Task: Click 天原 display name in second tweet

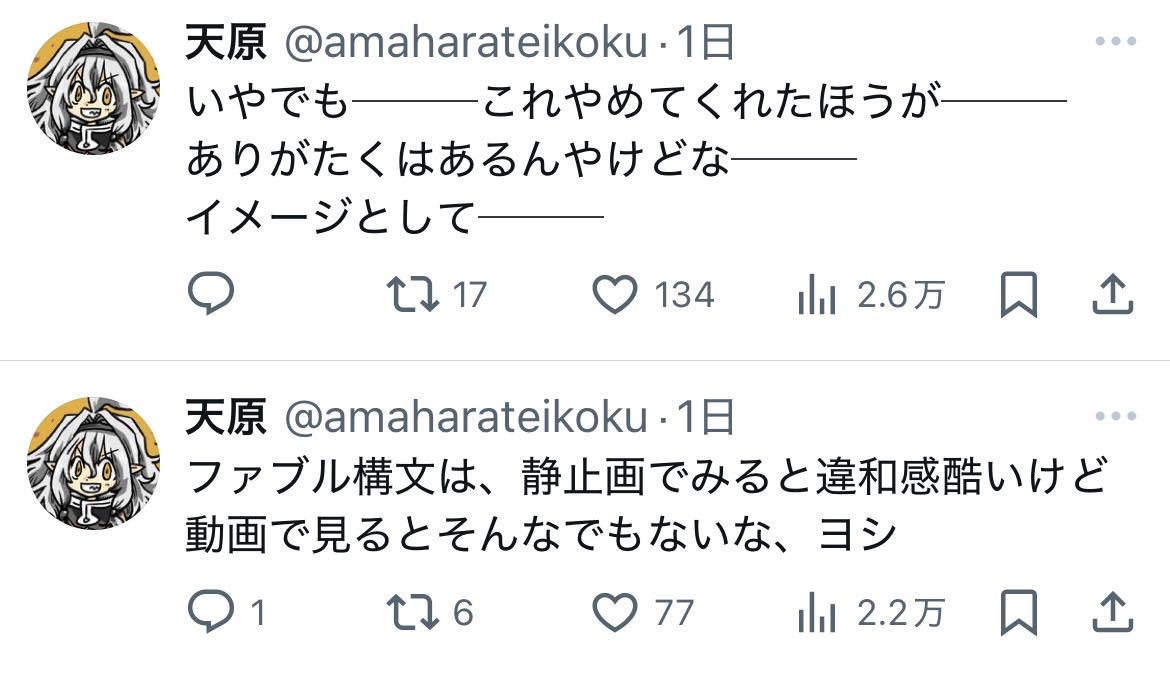Action: click(225, 416)
